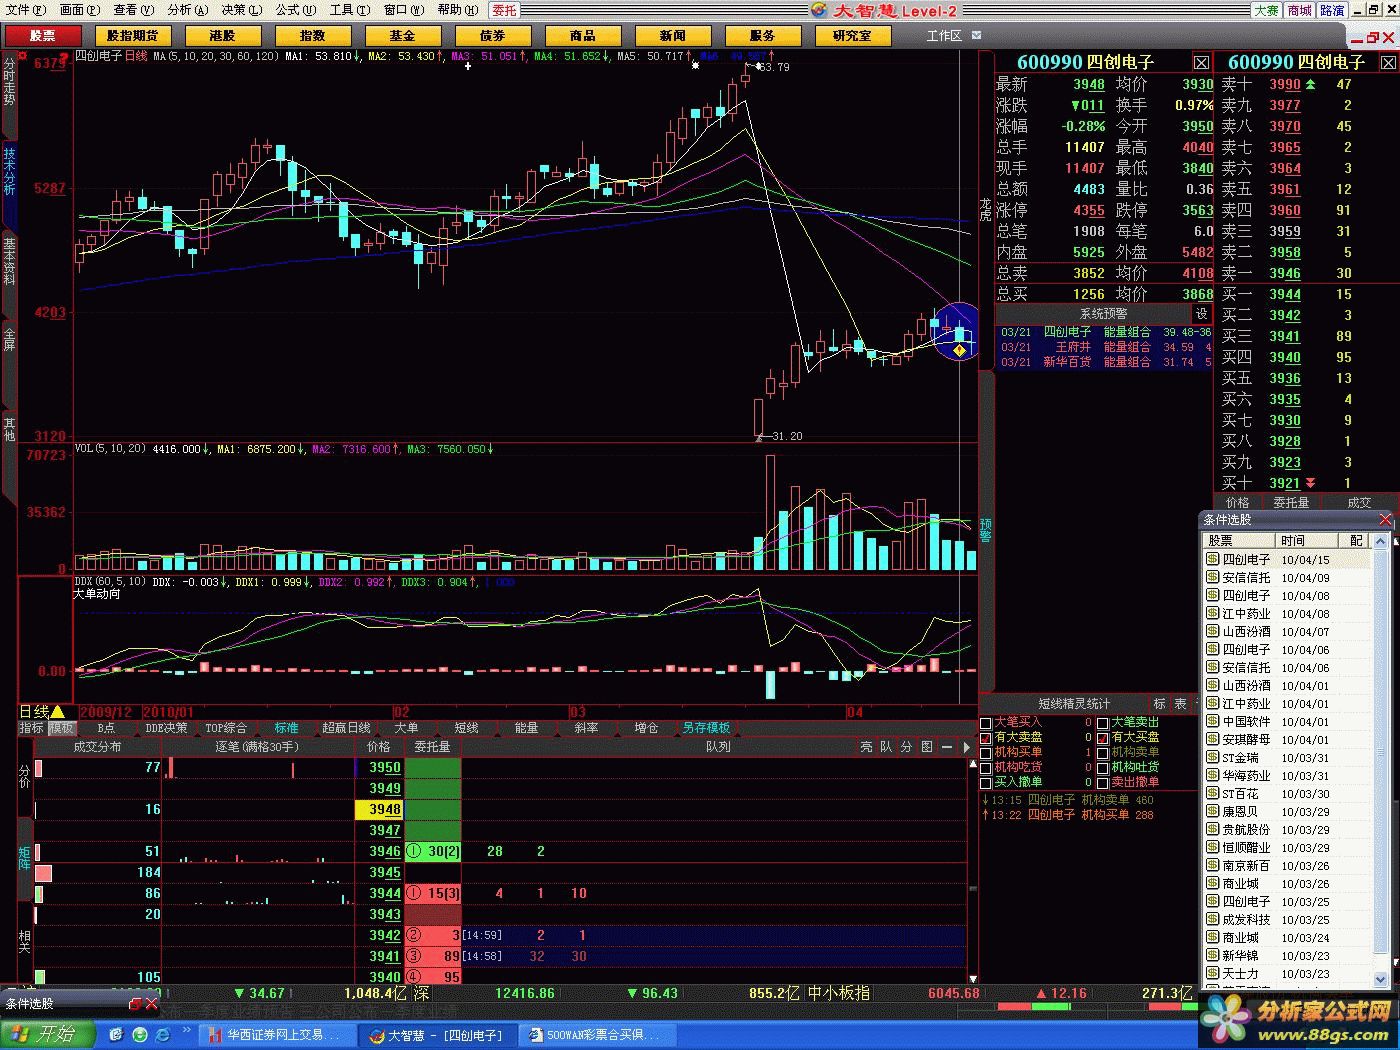
Task: Click the 表 button in 短线精灵统计
Action: [x=1181, y=704]
